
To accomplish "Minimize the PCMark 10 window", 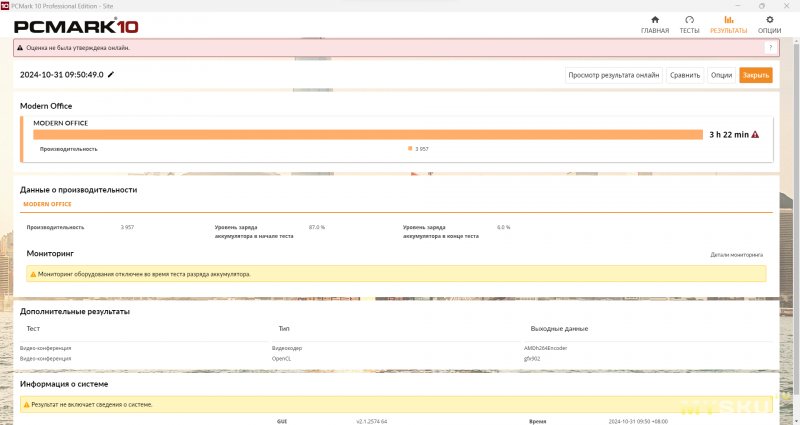I will (x=738, y=6).
